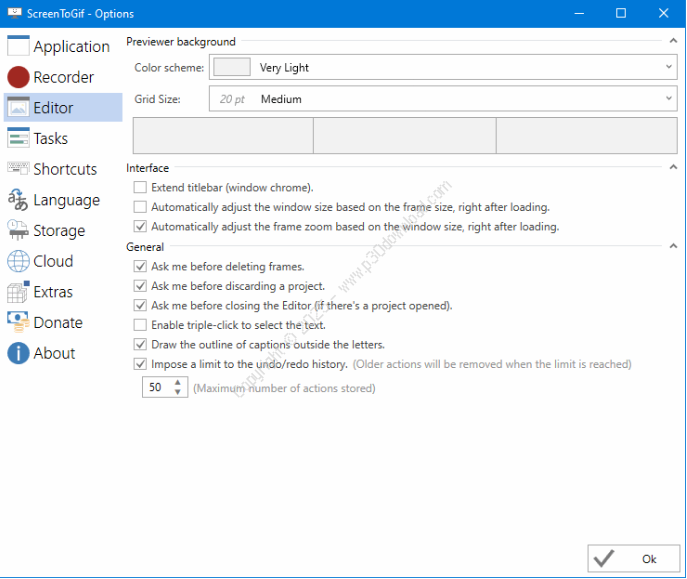The height and width of the screenshot is (579, 687).
Task: Select the Extras icon in sidebar
Action: coord(18,292)
